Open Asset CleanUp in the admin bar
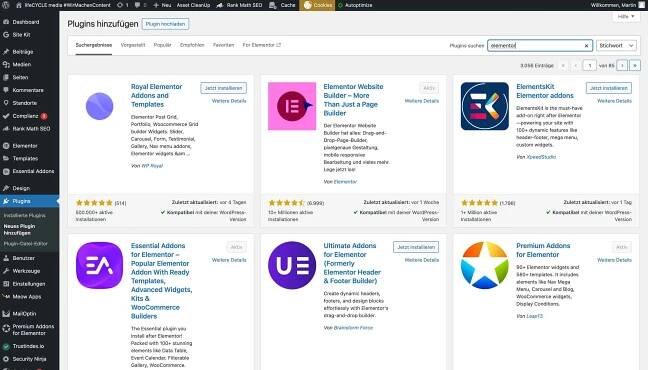This screenshot has height=370, width=648. [193, 5]
